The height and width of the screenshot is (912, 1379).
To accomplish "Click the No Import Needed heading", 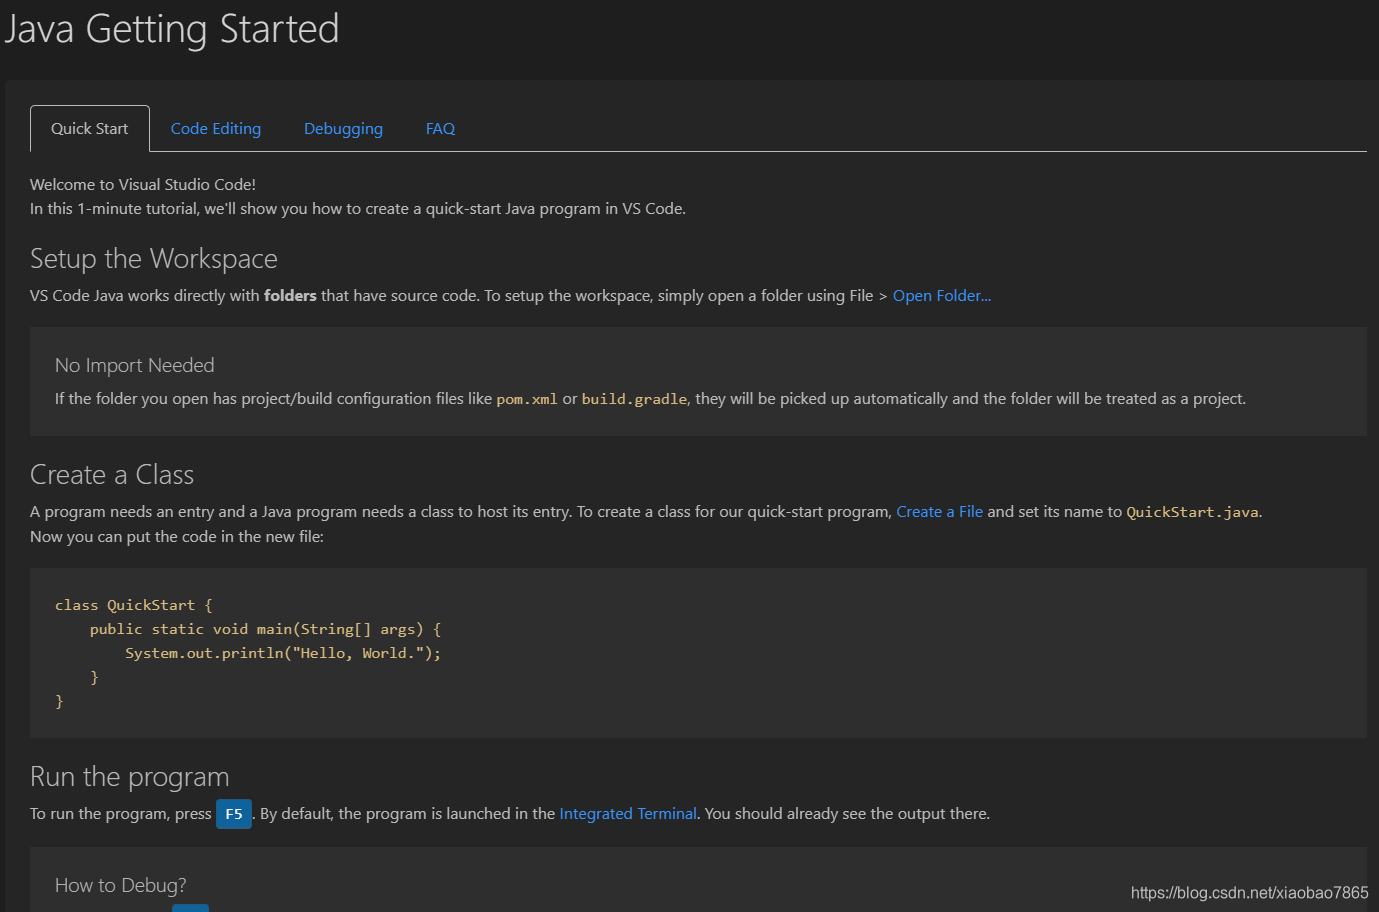I will click(135, 366).
